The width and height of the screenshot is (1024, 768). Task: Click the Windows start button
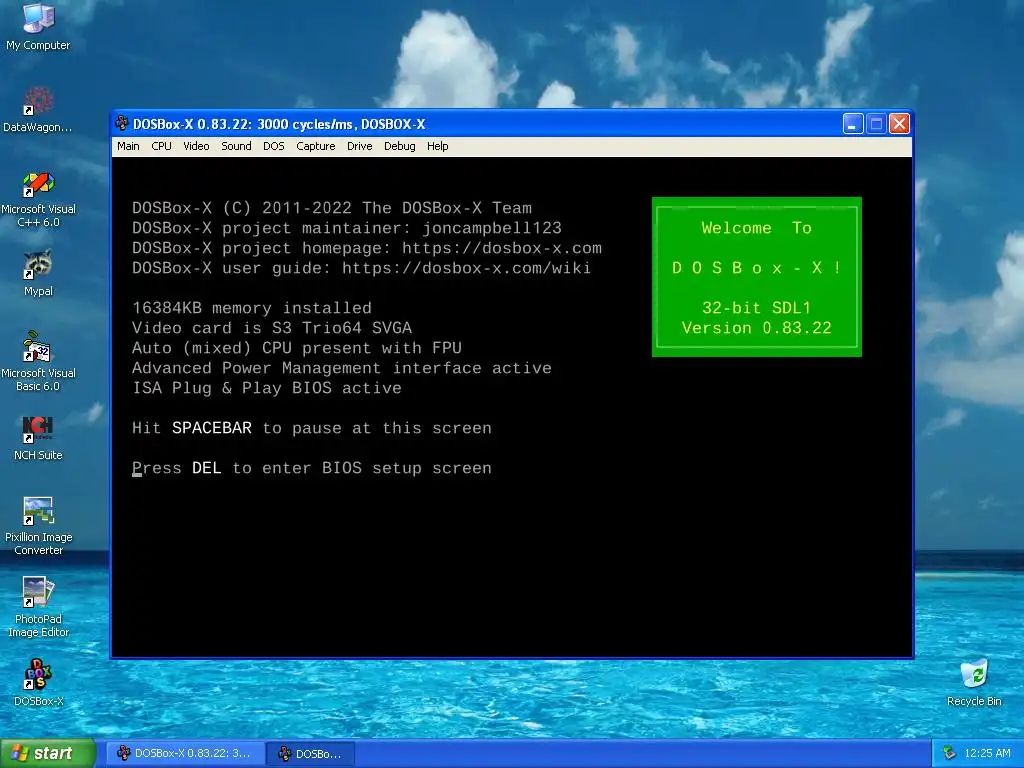coord(48,753)
